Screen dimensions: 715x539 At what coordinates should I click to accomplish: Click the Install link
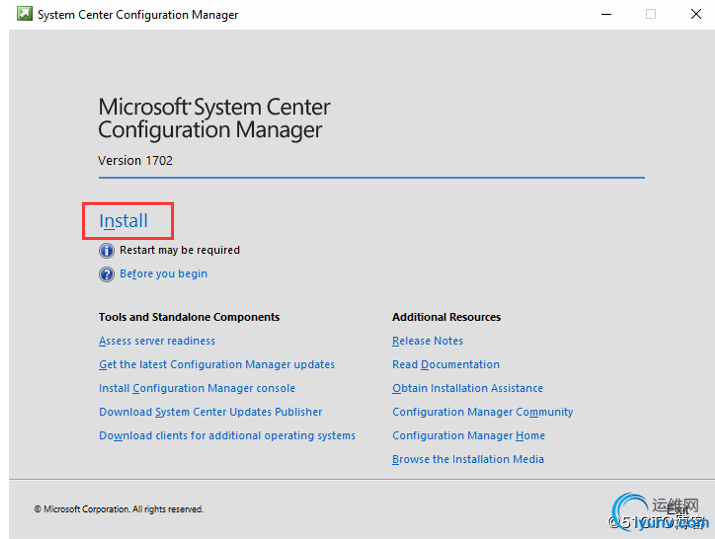pos(123,221)
